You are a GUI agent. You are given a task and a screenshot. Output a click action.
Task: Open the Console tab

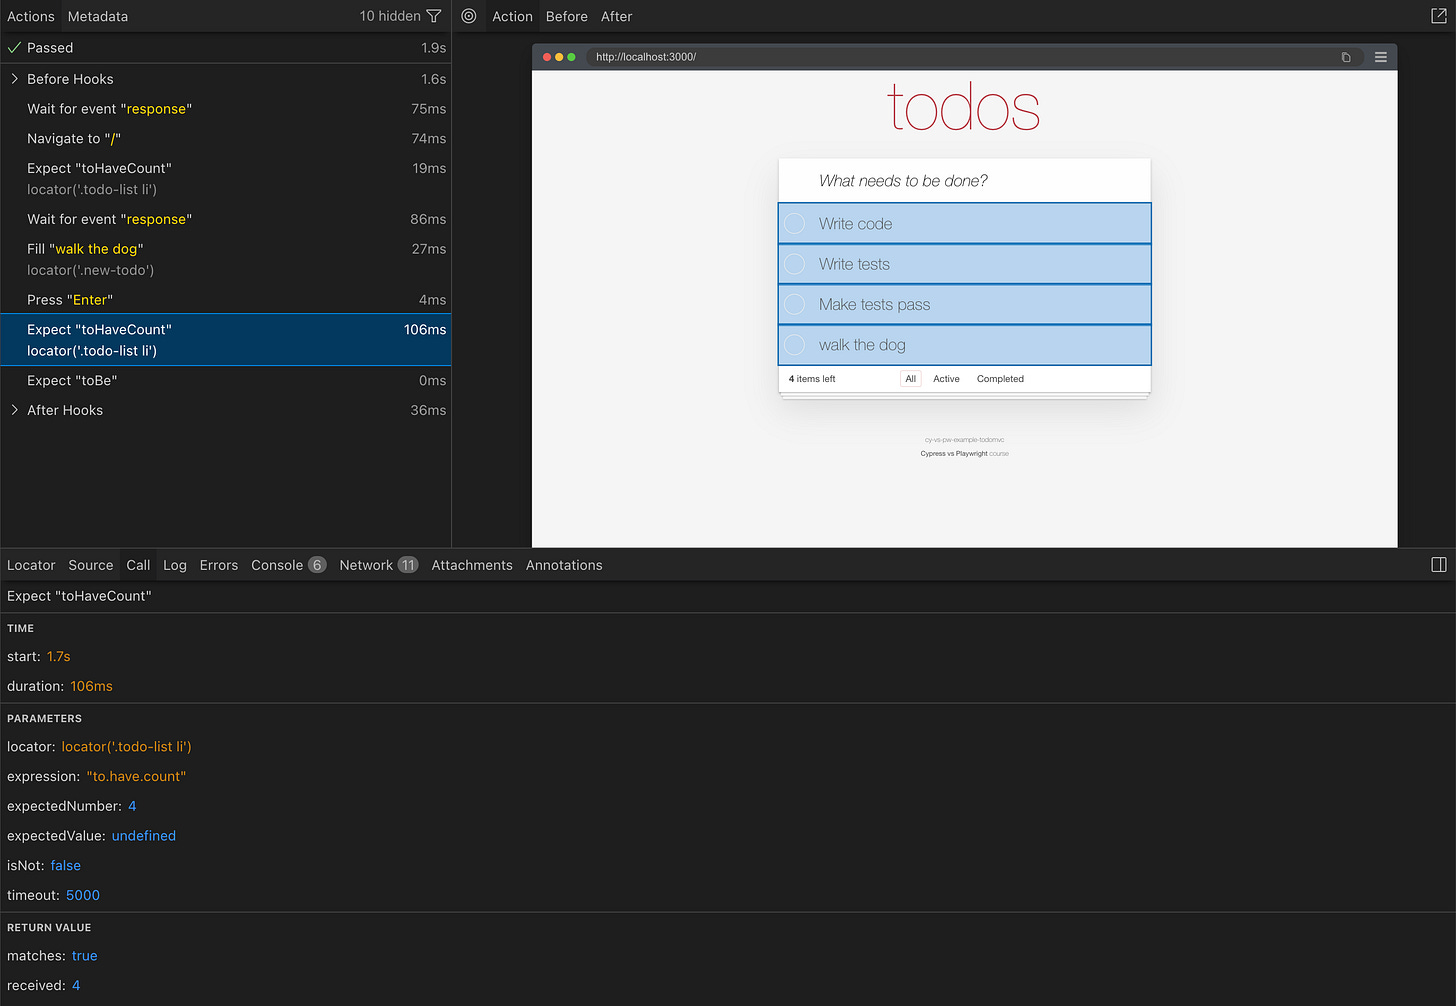pyautogui.click(x=288, y=565)
